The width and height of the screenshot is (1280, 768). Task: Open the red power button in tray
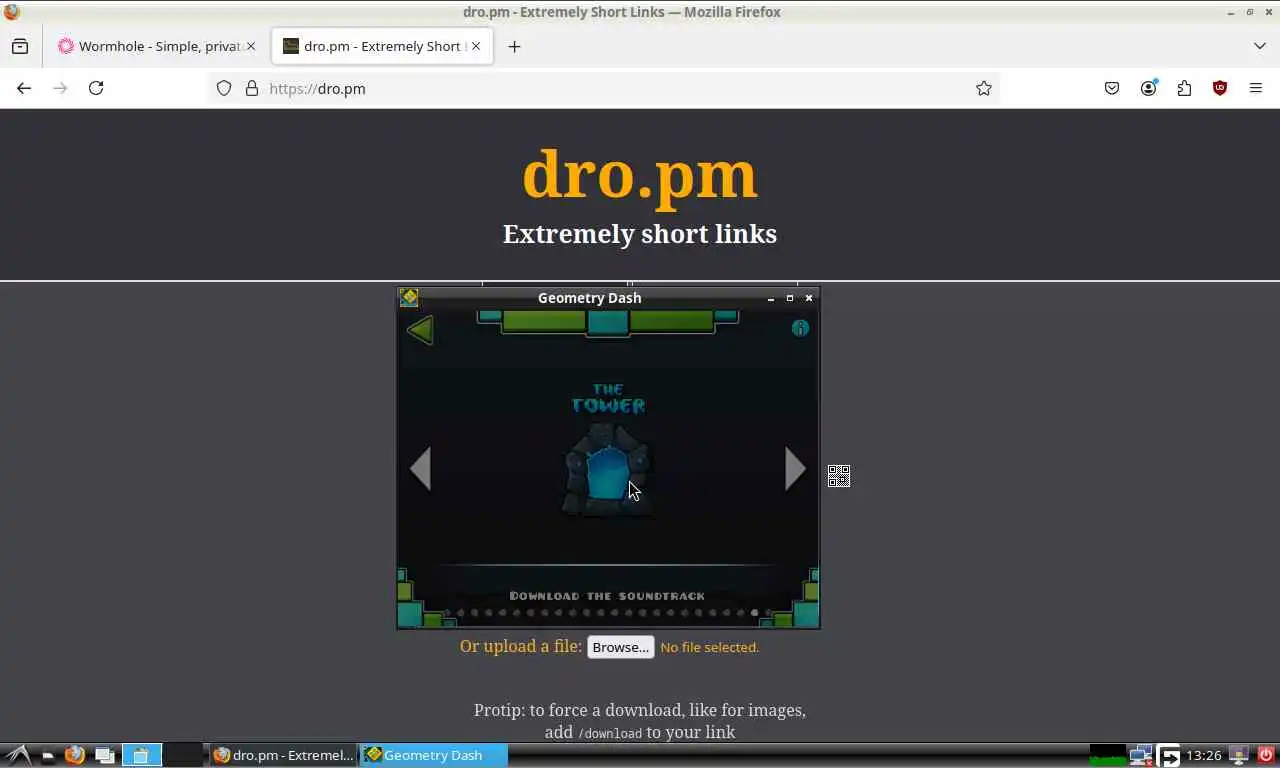(1266, 755)
